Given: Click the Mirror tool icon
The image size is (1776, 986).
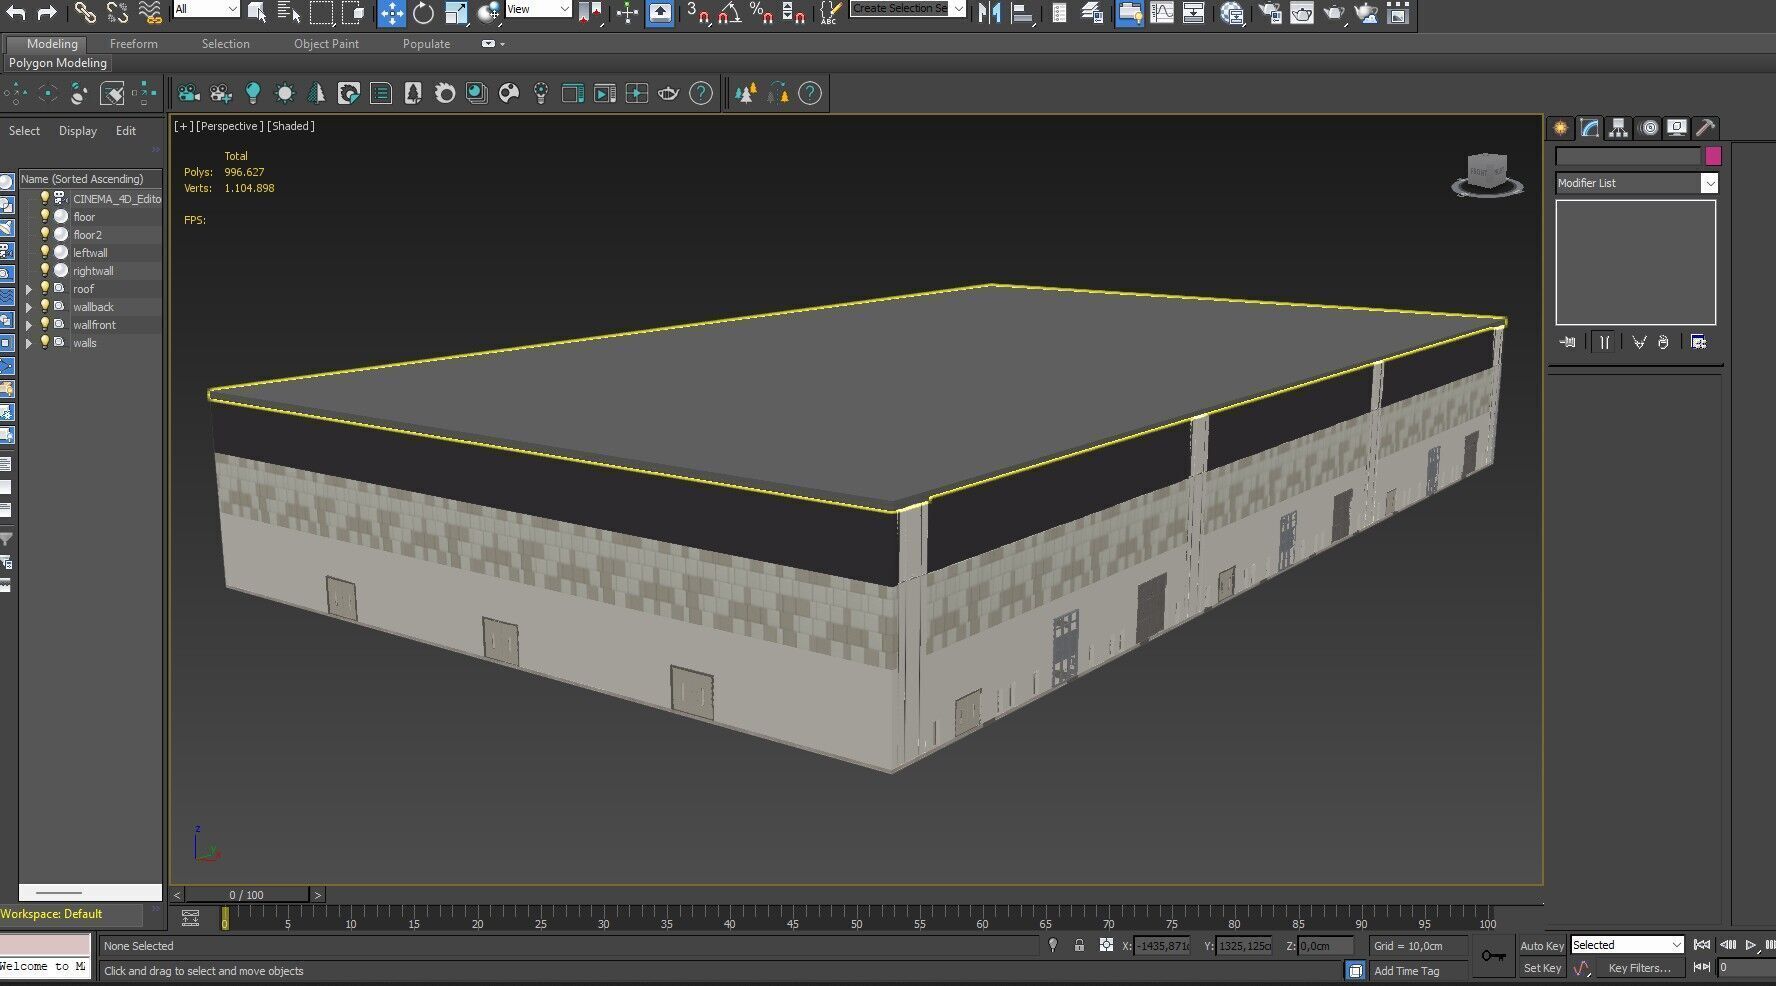Looking at the screenshot, I should click(x=989, y=12).
